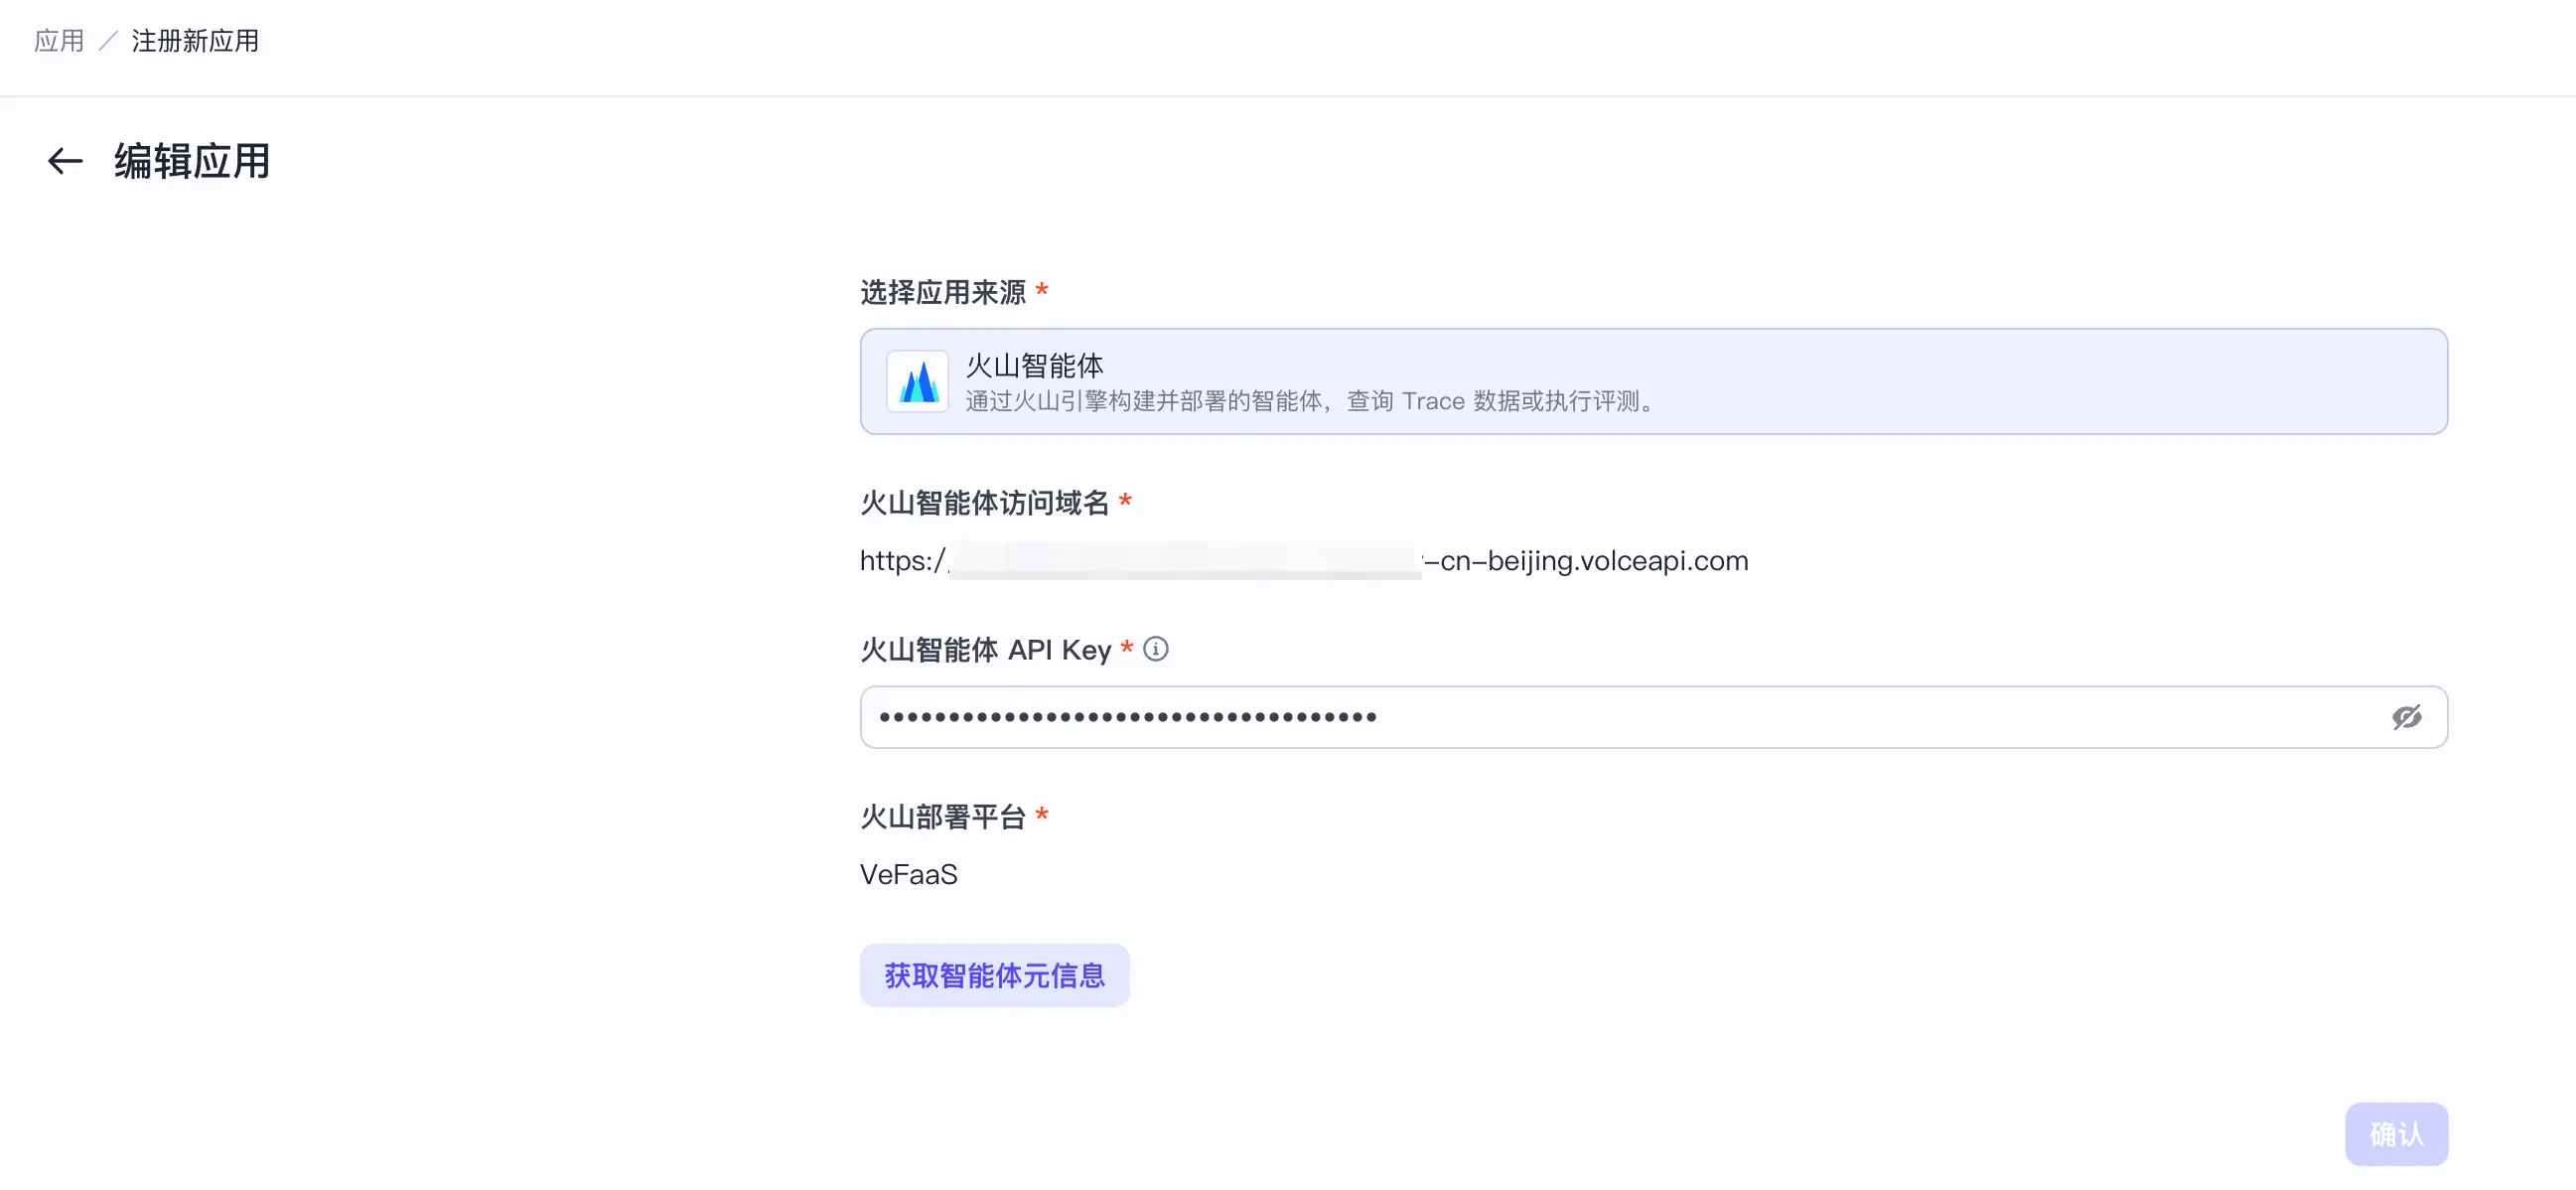Viewport: 2576px width, 1190px height.
Task: Show info tooltip for API Key
Action: click(1155, 649)
